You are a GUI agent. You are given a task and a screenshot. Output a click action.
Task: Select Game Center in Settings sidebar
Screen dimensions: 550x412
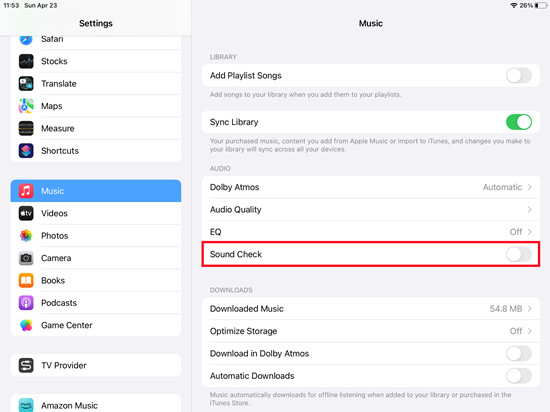(x=96, y=325)
